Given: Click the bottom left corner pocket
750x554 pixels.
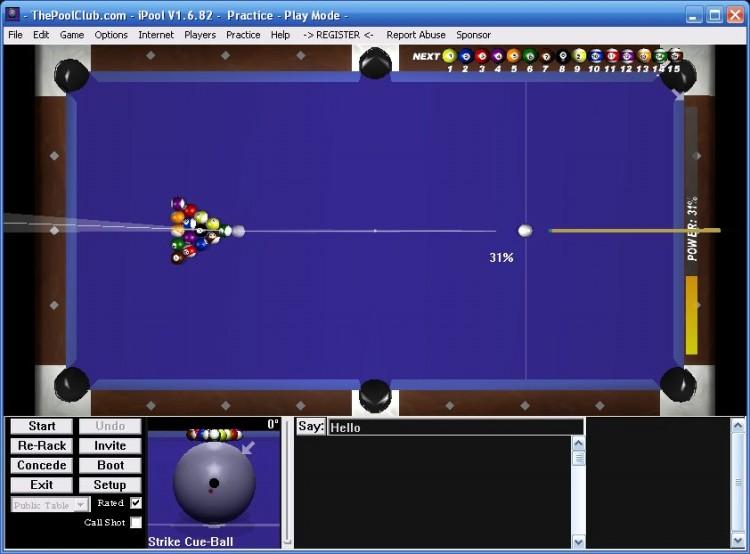Looking at the screenshot, I should click(71, 384).
